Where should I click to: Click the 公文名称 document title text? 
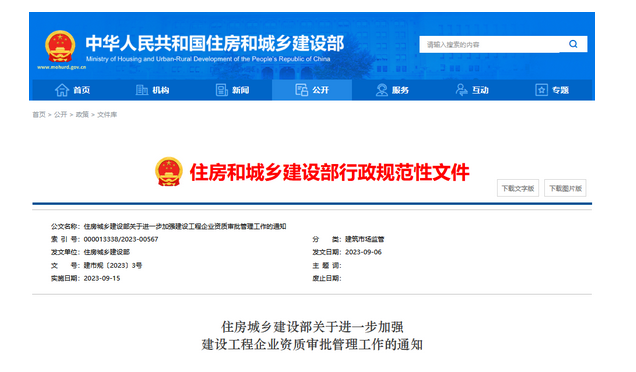(185, 226)
